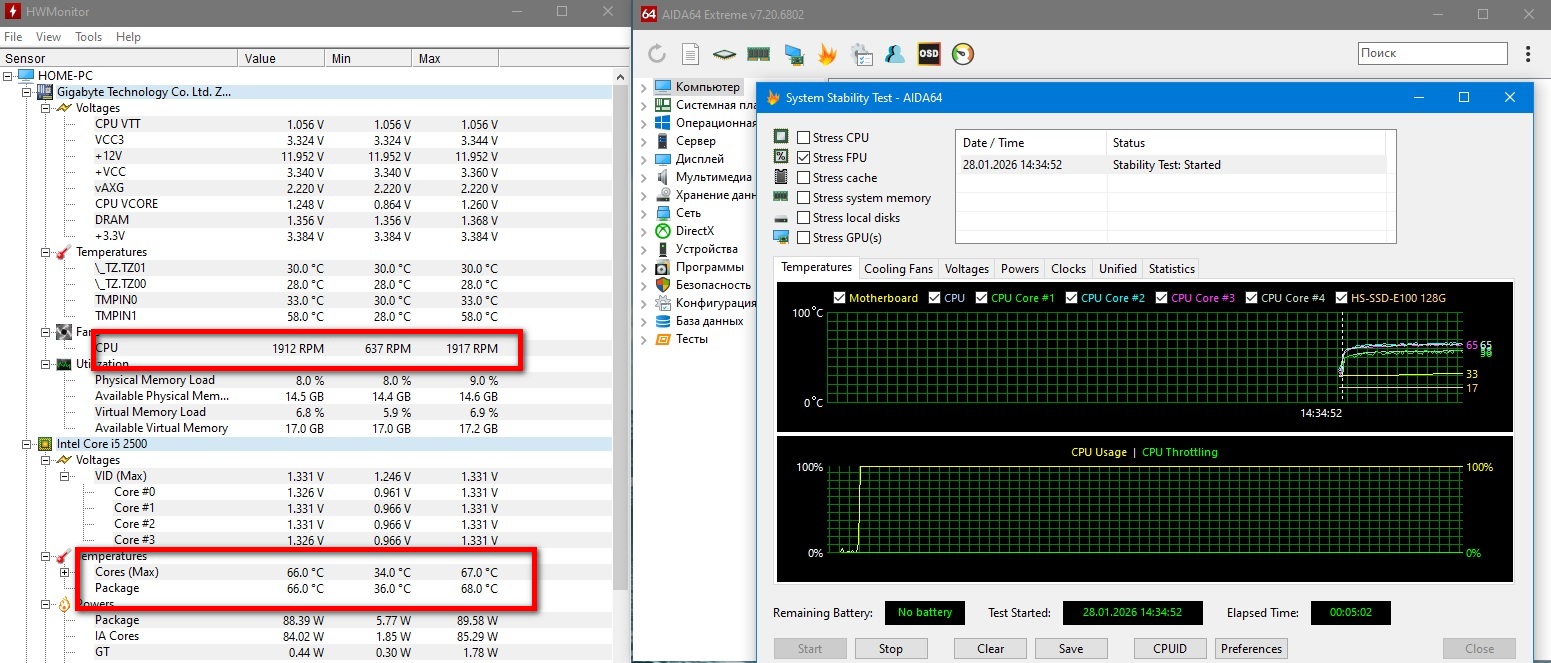Switch to the Statistics tab
Image resolution: width=1551 pixels, height=663 pixels.
[x=1171, y=268]
